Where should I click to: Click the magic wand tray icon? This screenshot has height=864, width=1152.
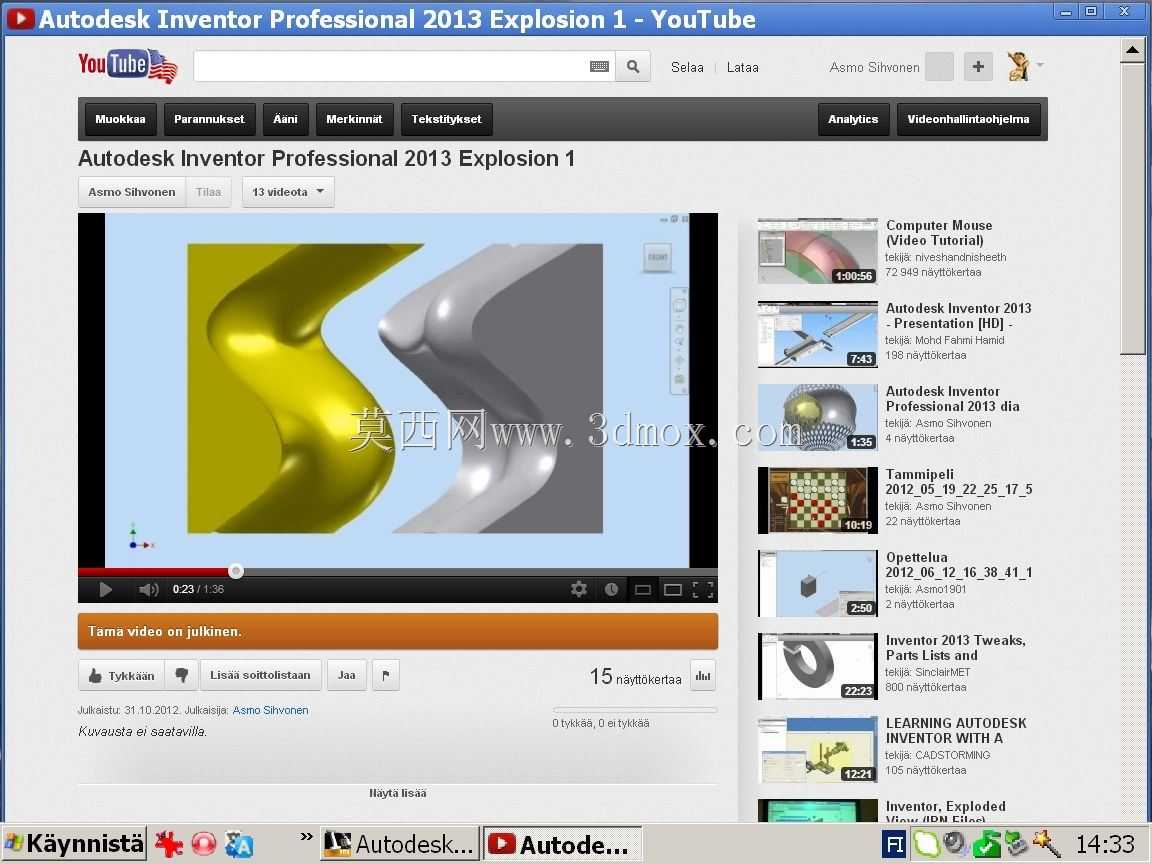pyautogui.click(x=1046, y=844)
